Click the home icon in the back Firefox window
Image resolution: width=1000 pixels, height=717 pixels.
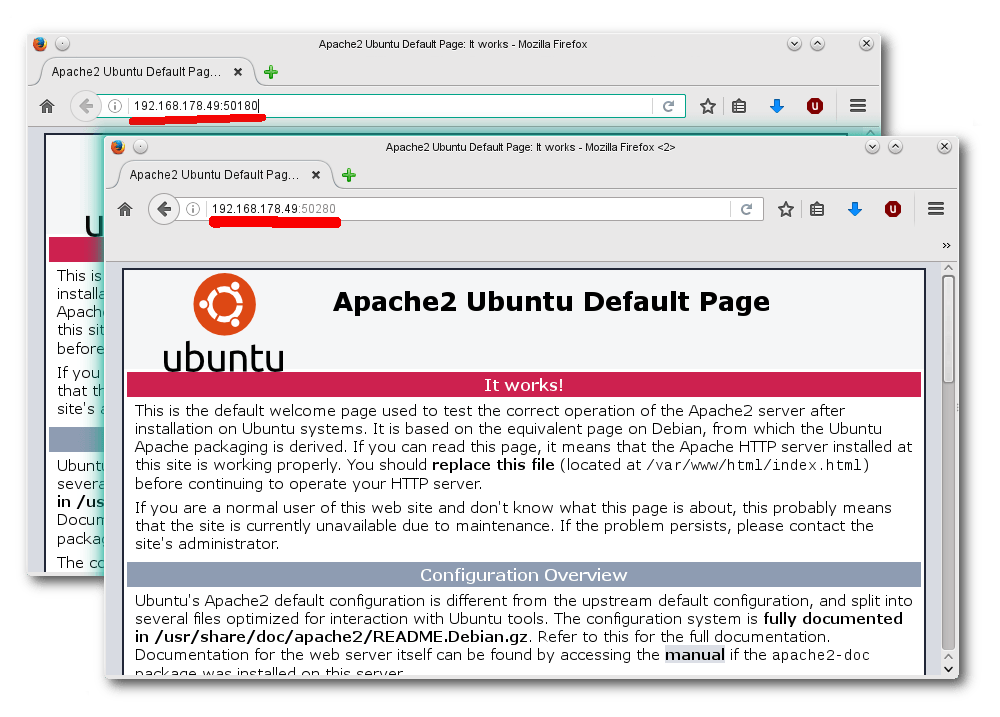point(47,106)
